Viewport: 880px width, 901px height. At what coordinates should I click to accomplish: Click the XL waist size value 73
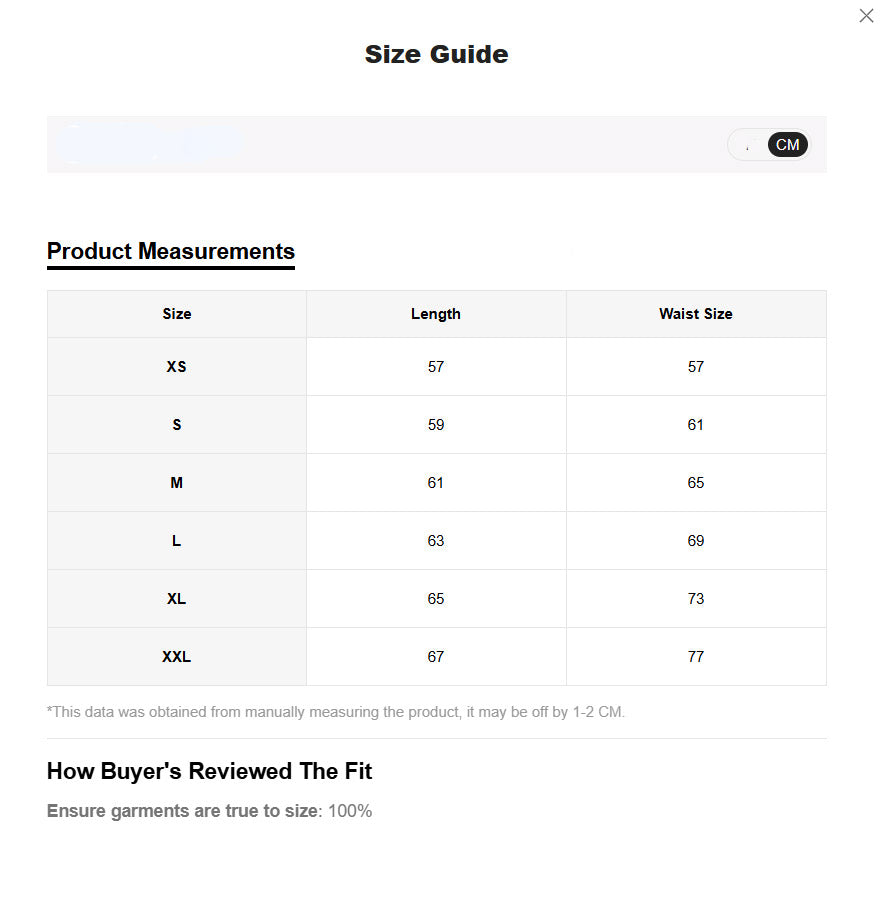coord(696,599)
